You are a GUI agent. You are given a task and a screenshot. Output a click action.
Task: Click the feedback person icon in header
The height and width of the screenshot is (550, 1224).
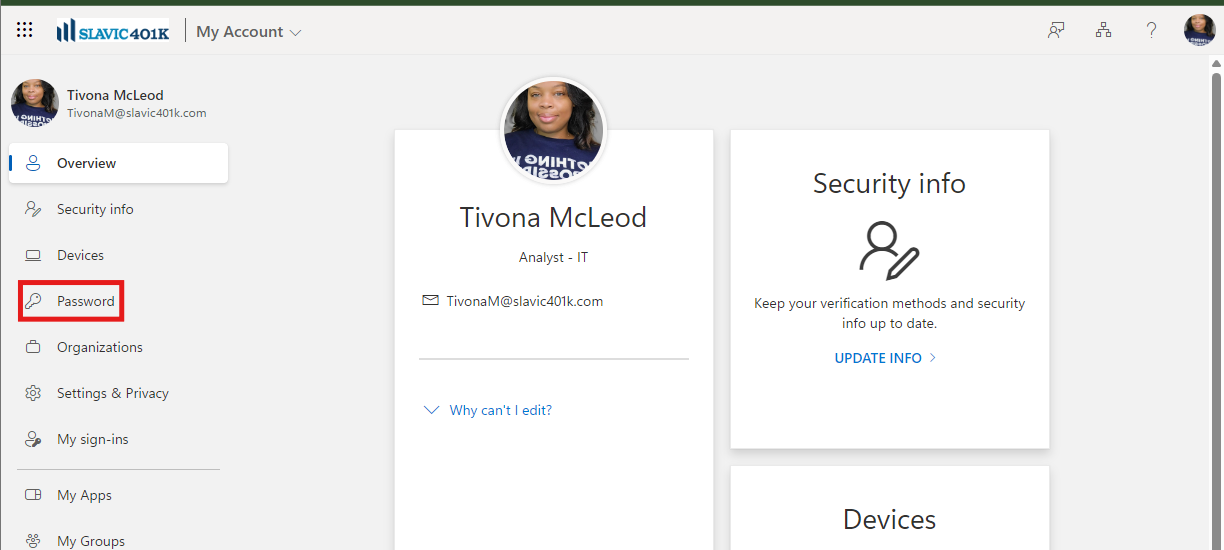pos(1055,31)
